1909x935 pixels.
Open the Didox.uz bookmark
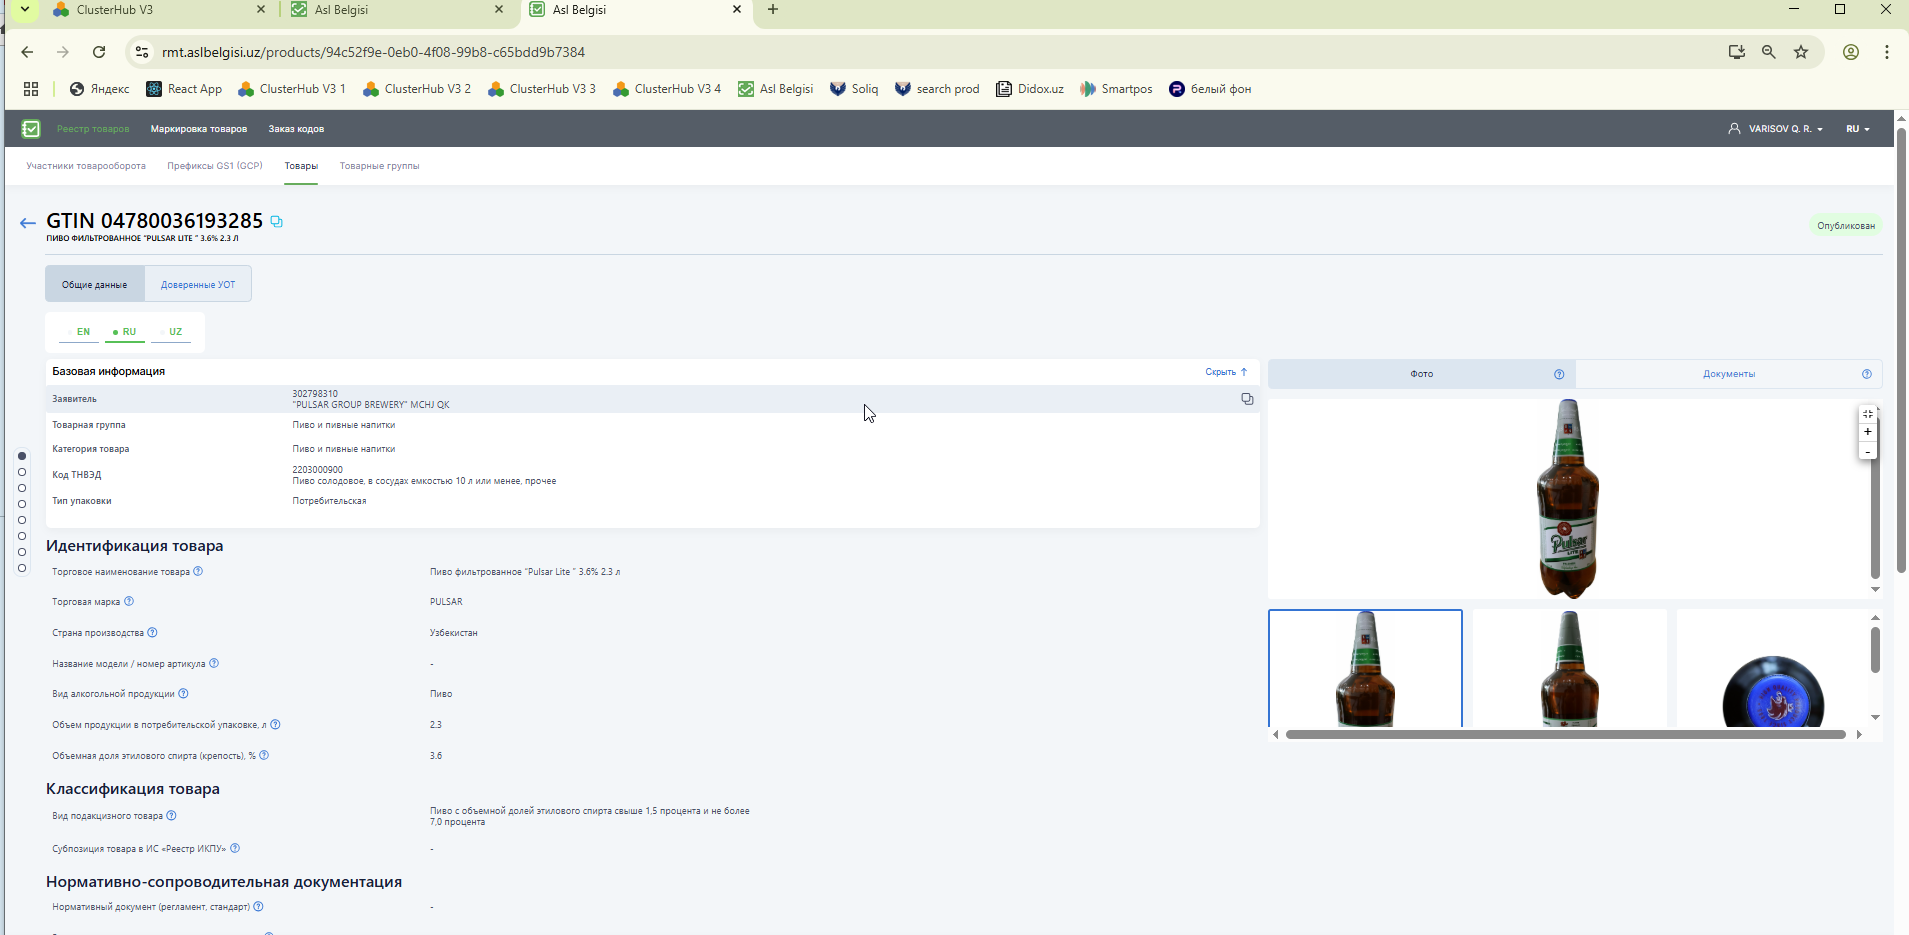(1030, 89)
